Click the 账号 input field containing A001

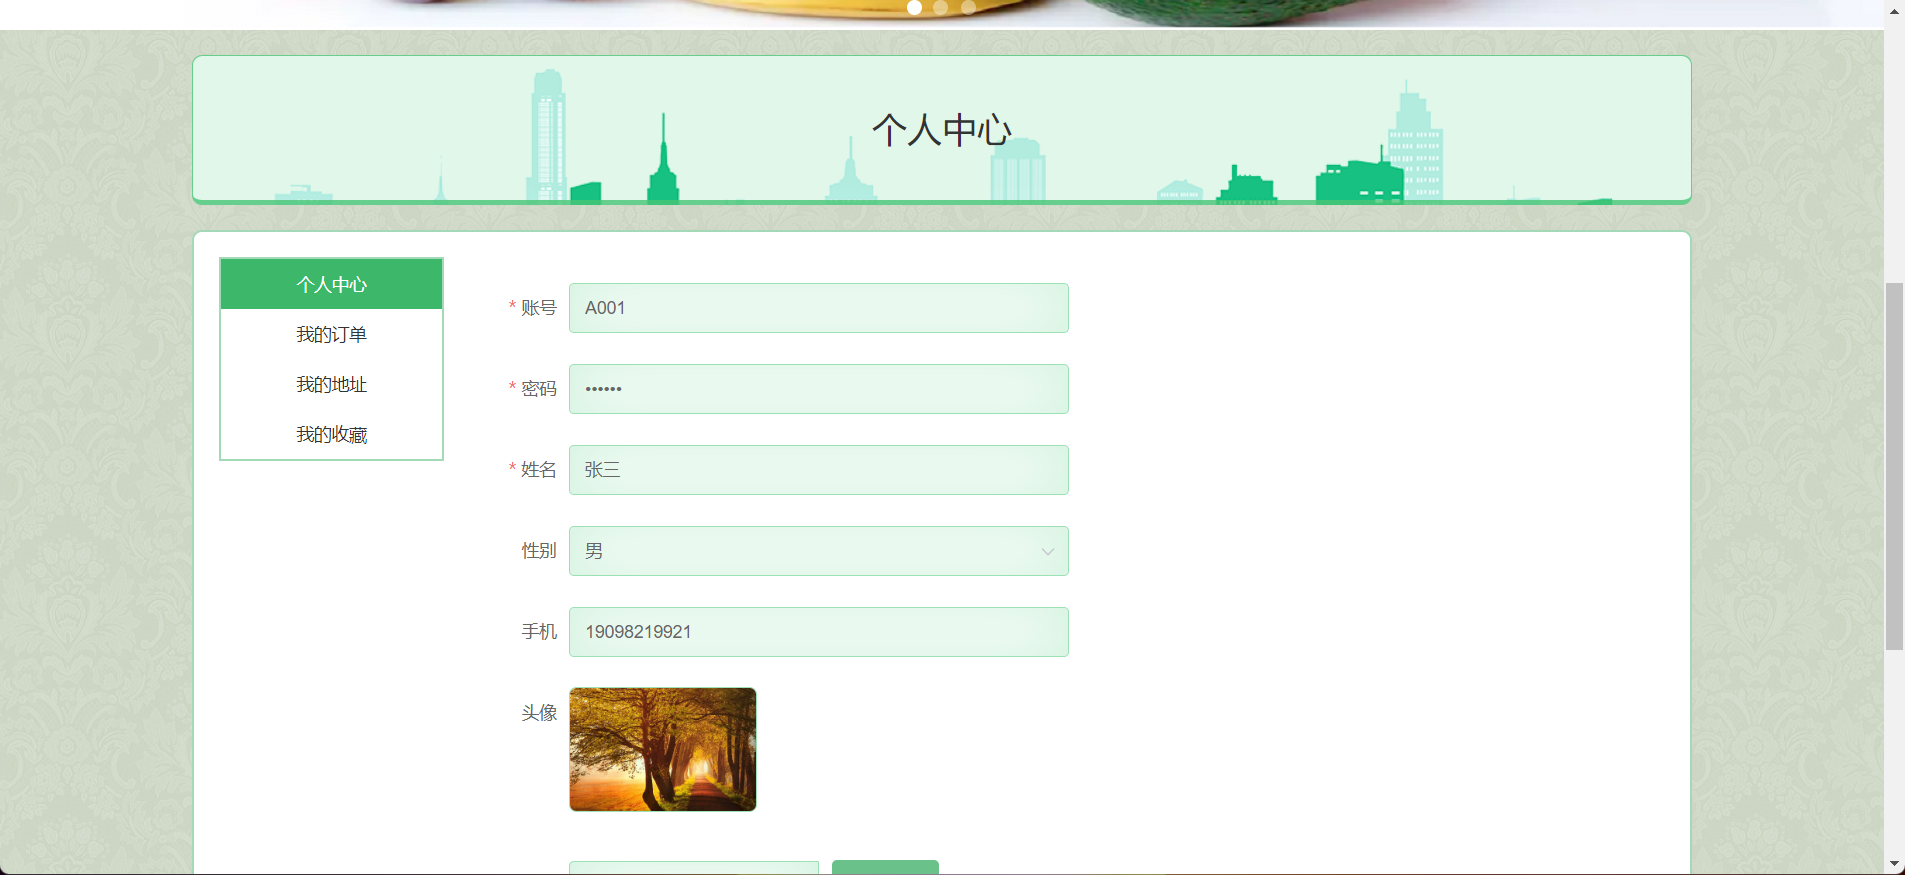click(x=818, y=308)
